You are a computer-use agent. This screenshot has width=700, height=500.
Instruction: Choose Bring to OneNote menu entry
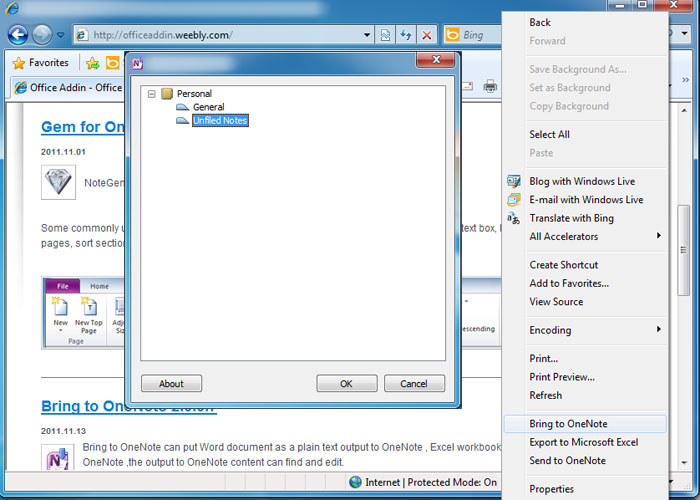pyautogui.click(x=585, y=424)
